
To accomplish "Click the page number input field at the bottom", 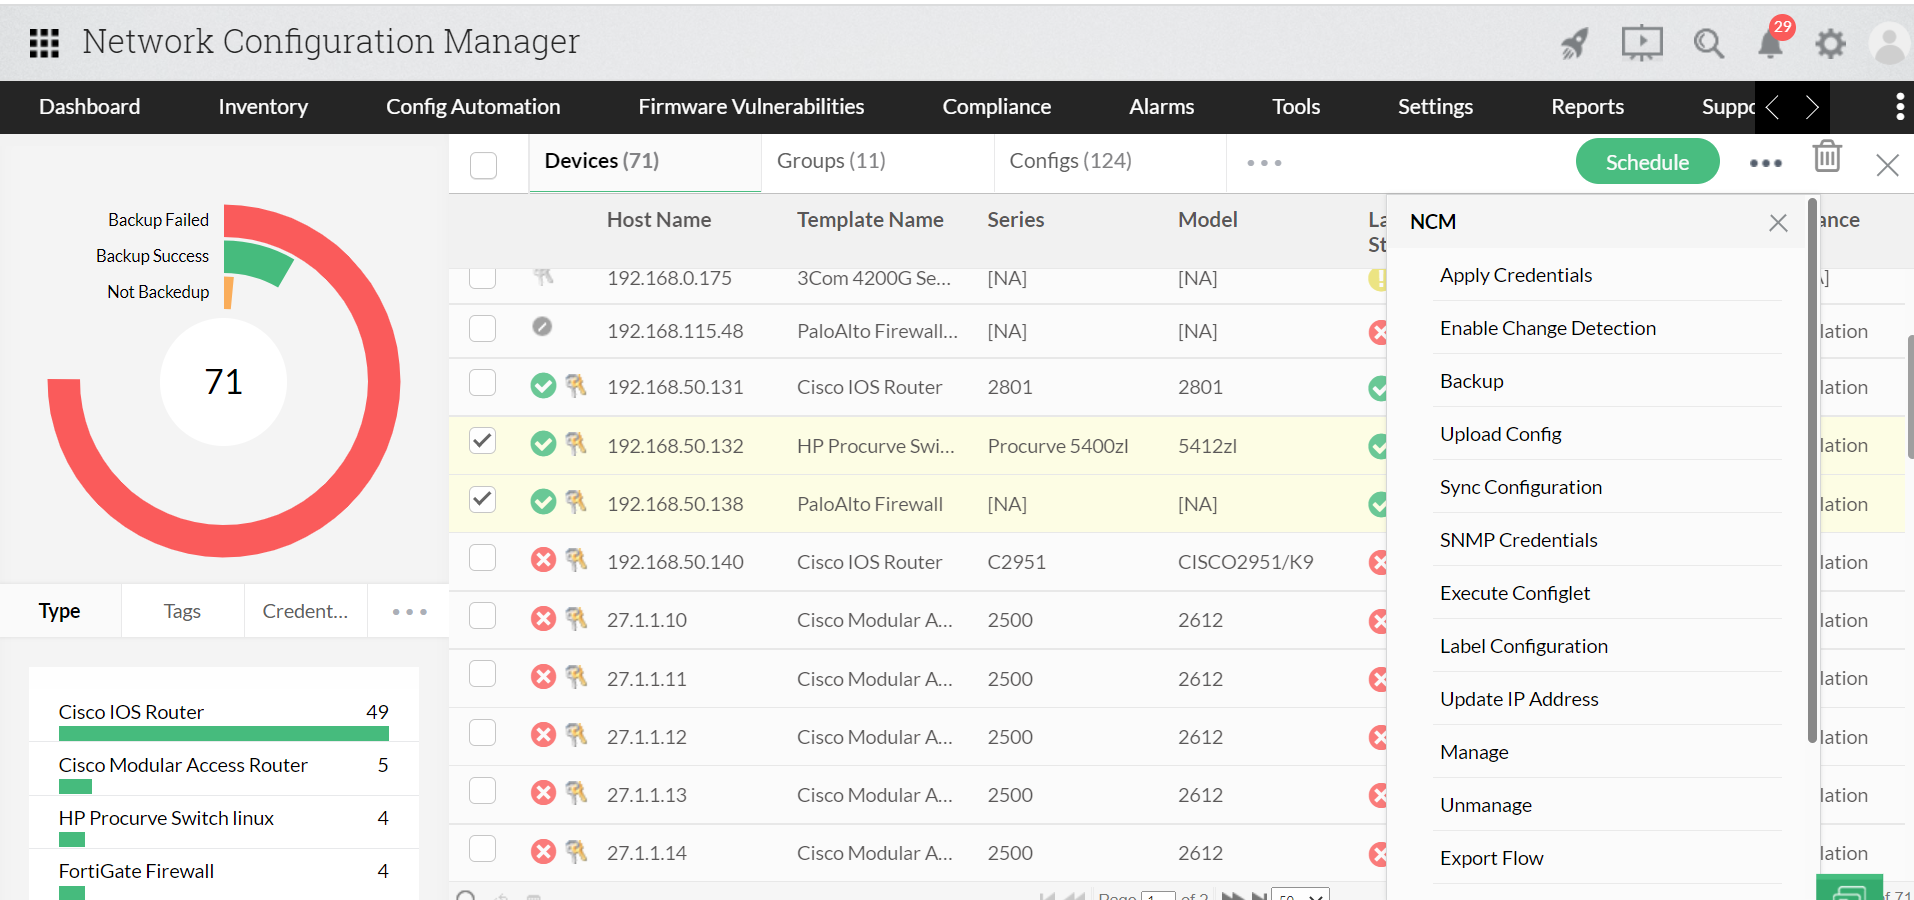I will click(1158, 895).
